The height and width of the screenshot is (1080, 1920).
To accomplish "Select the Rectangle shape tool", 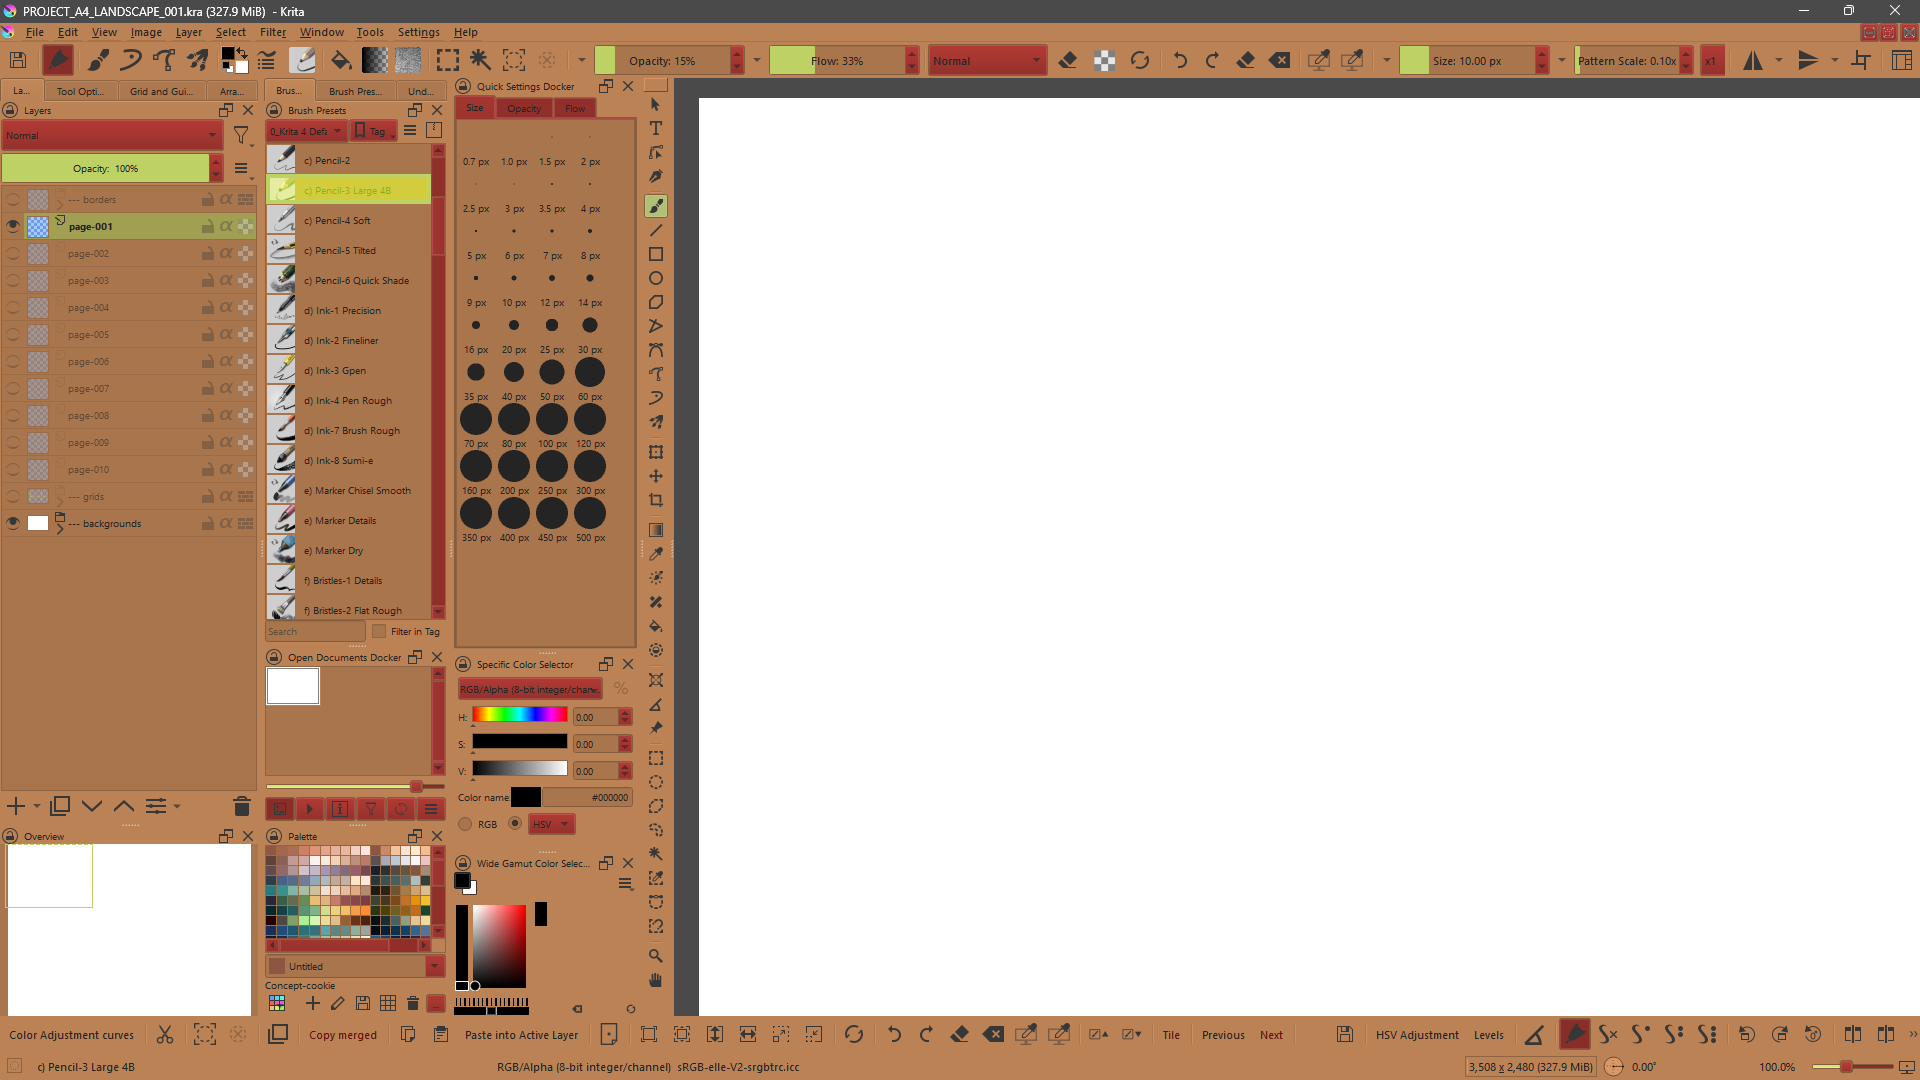I will (656, 254).
